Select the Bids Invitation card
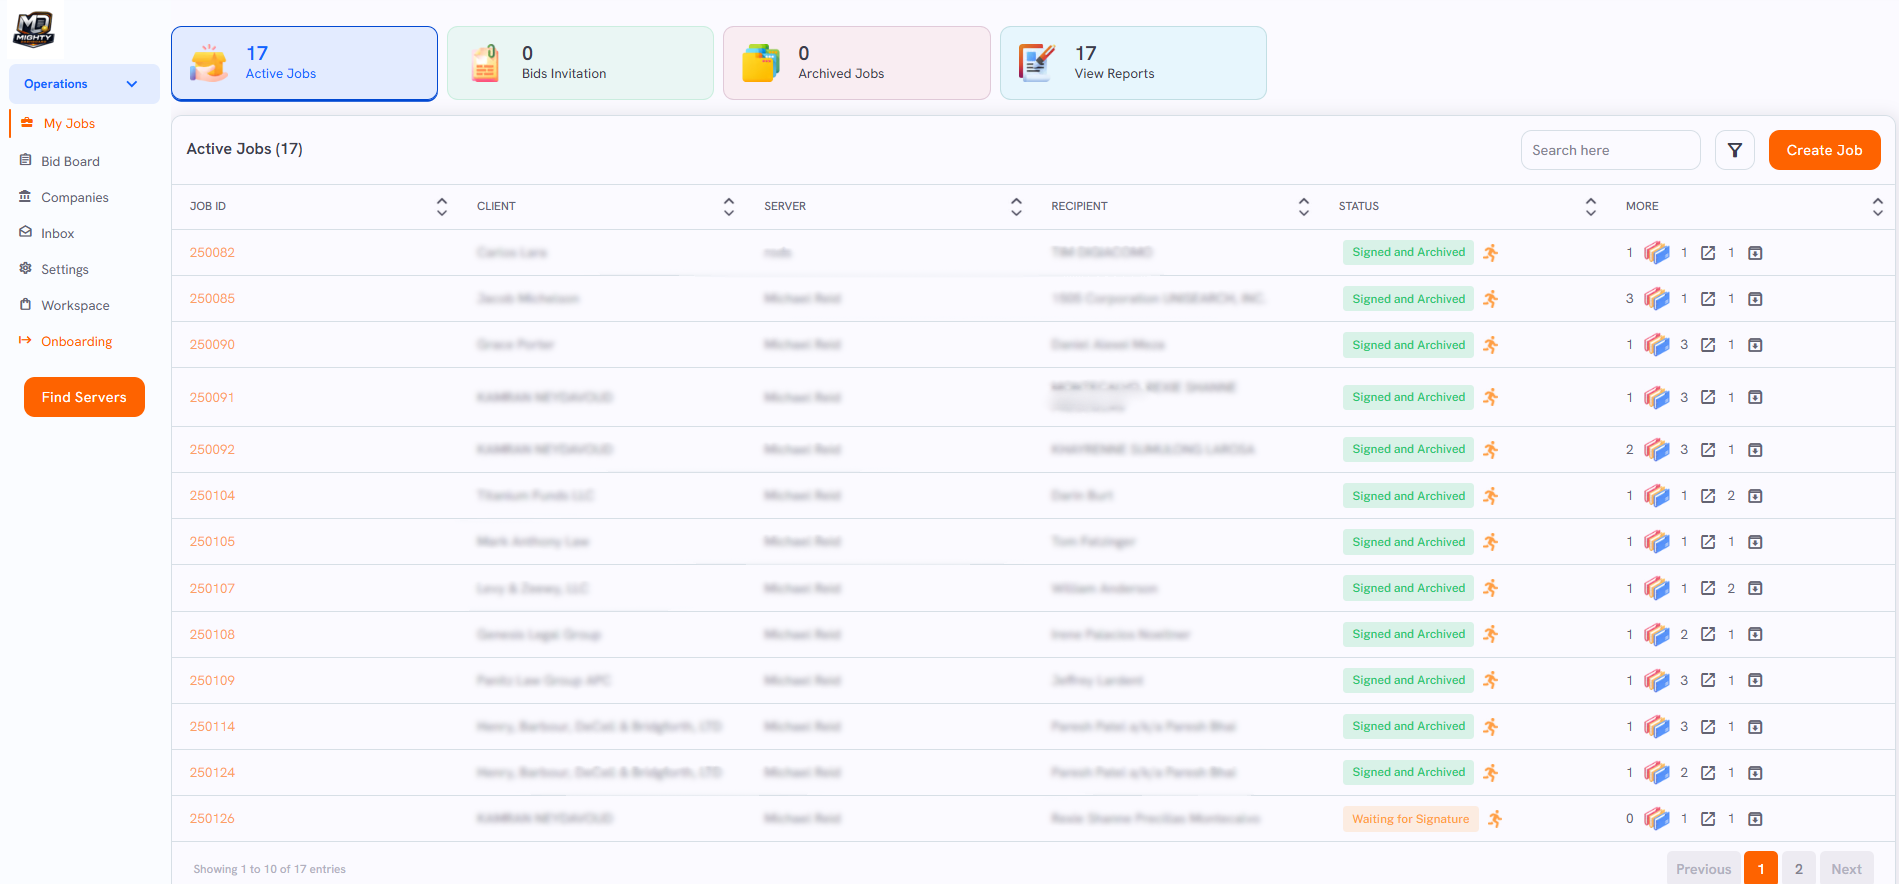 pyautogui.click(x=580, y=63)
